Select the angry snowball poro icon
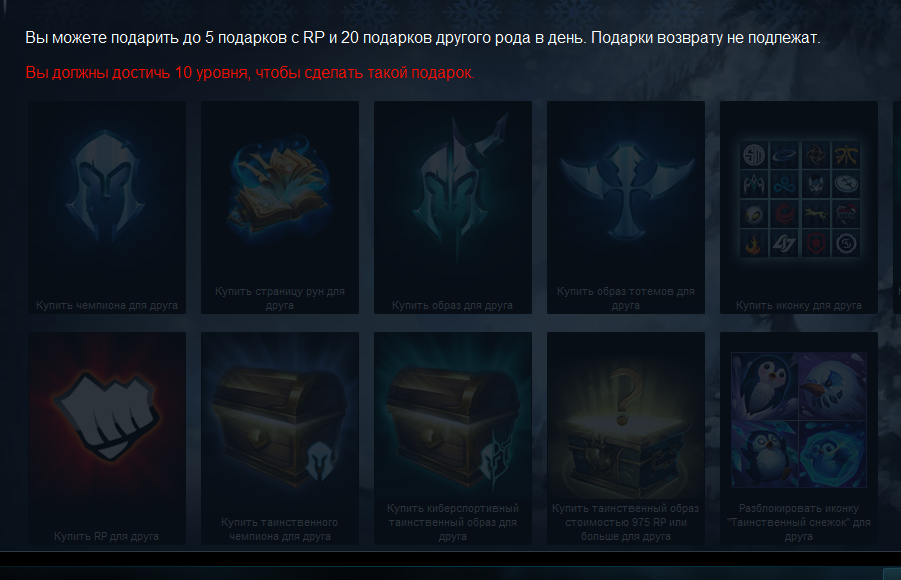Image resolution: width=901 pixels, height=580 pixels. [x=833, y=386]
